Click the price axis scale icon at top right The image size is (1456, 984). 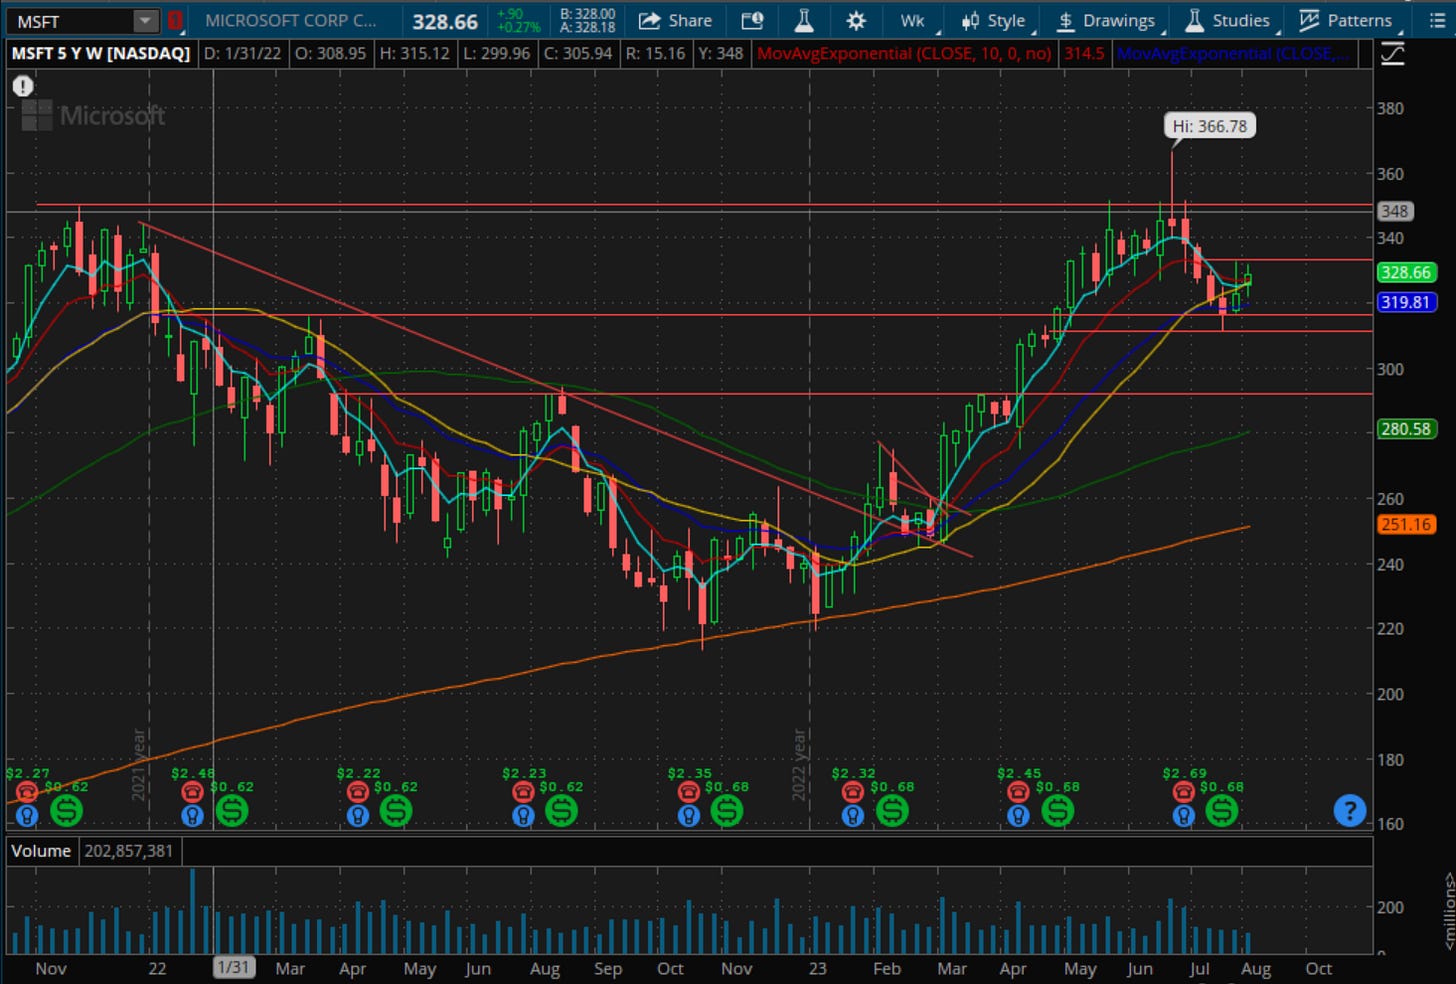1392,54
